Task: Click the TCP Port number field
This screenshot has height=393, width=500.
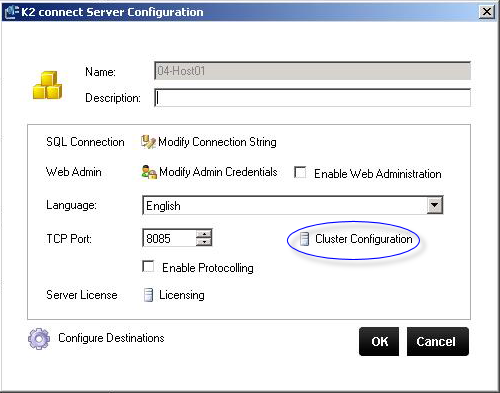Action: click(x=169, y=238)
